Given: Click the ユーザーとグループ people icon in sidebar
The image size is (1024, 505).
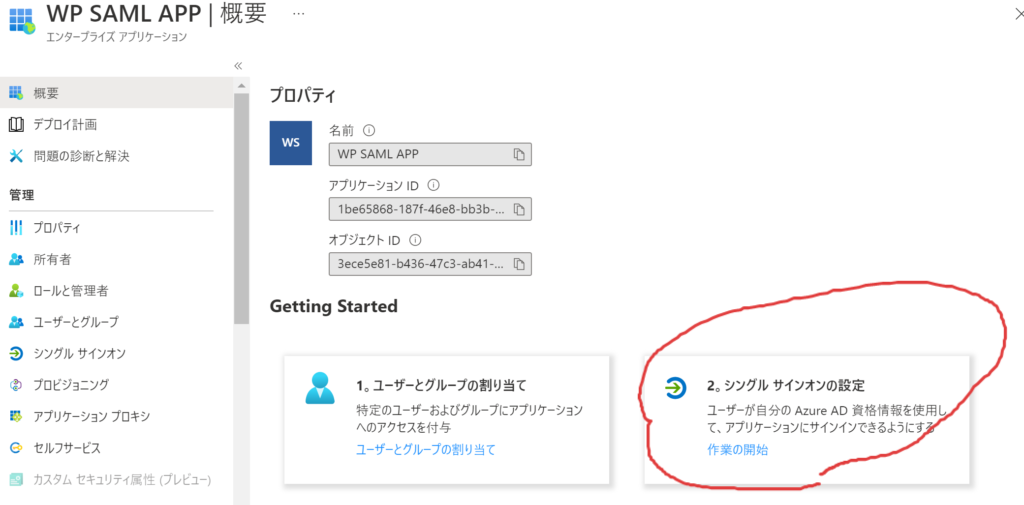Looking at the screenshot, I should point(16,322).
